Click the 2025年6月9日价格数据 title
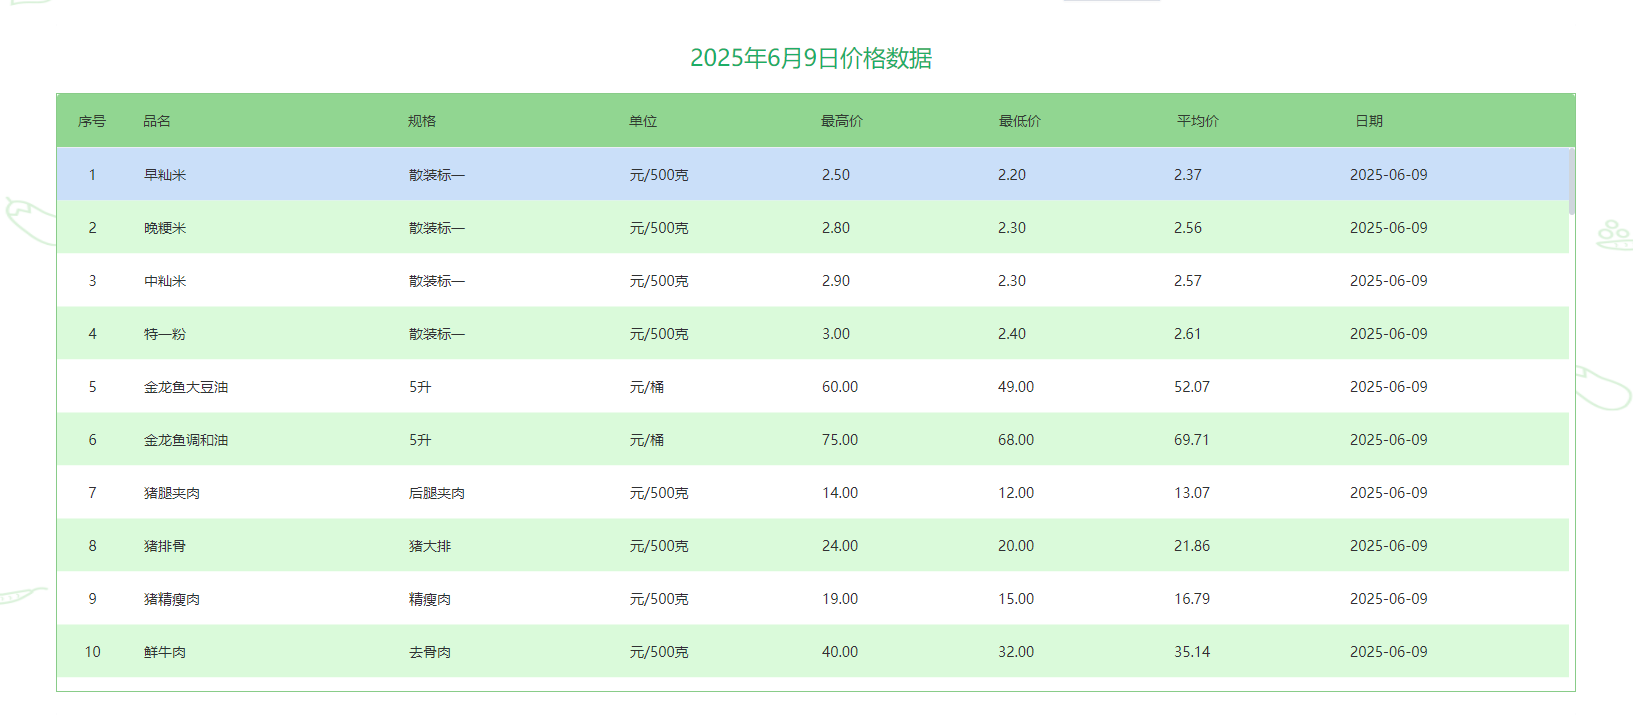This screenshot has width=1633, height=716. (811, 58)
